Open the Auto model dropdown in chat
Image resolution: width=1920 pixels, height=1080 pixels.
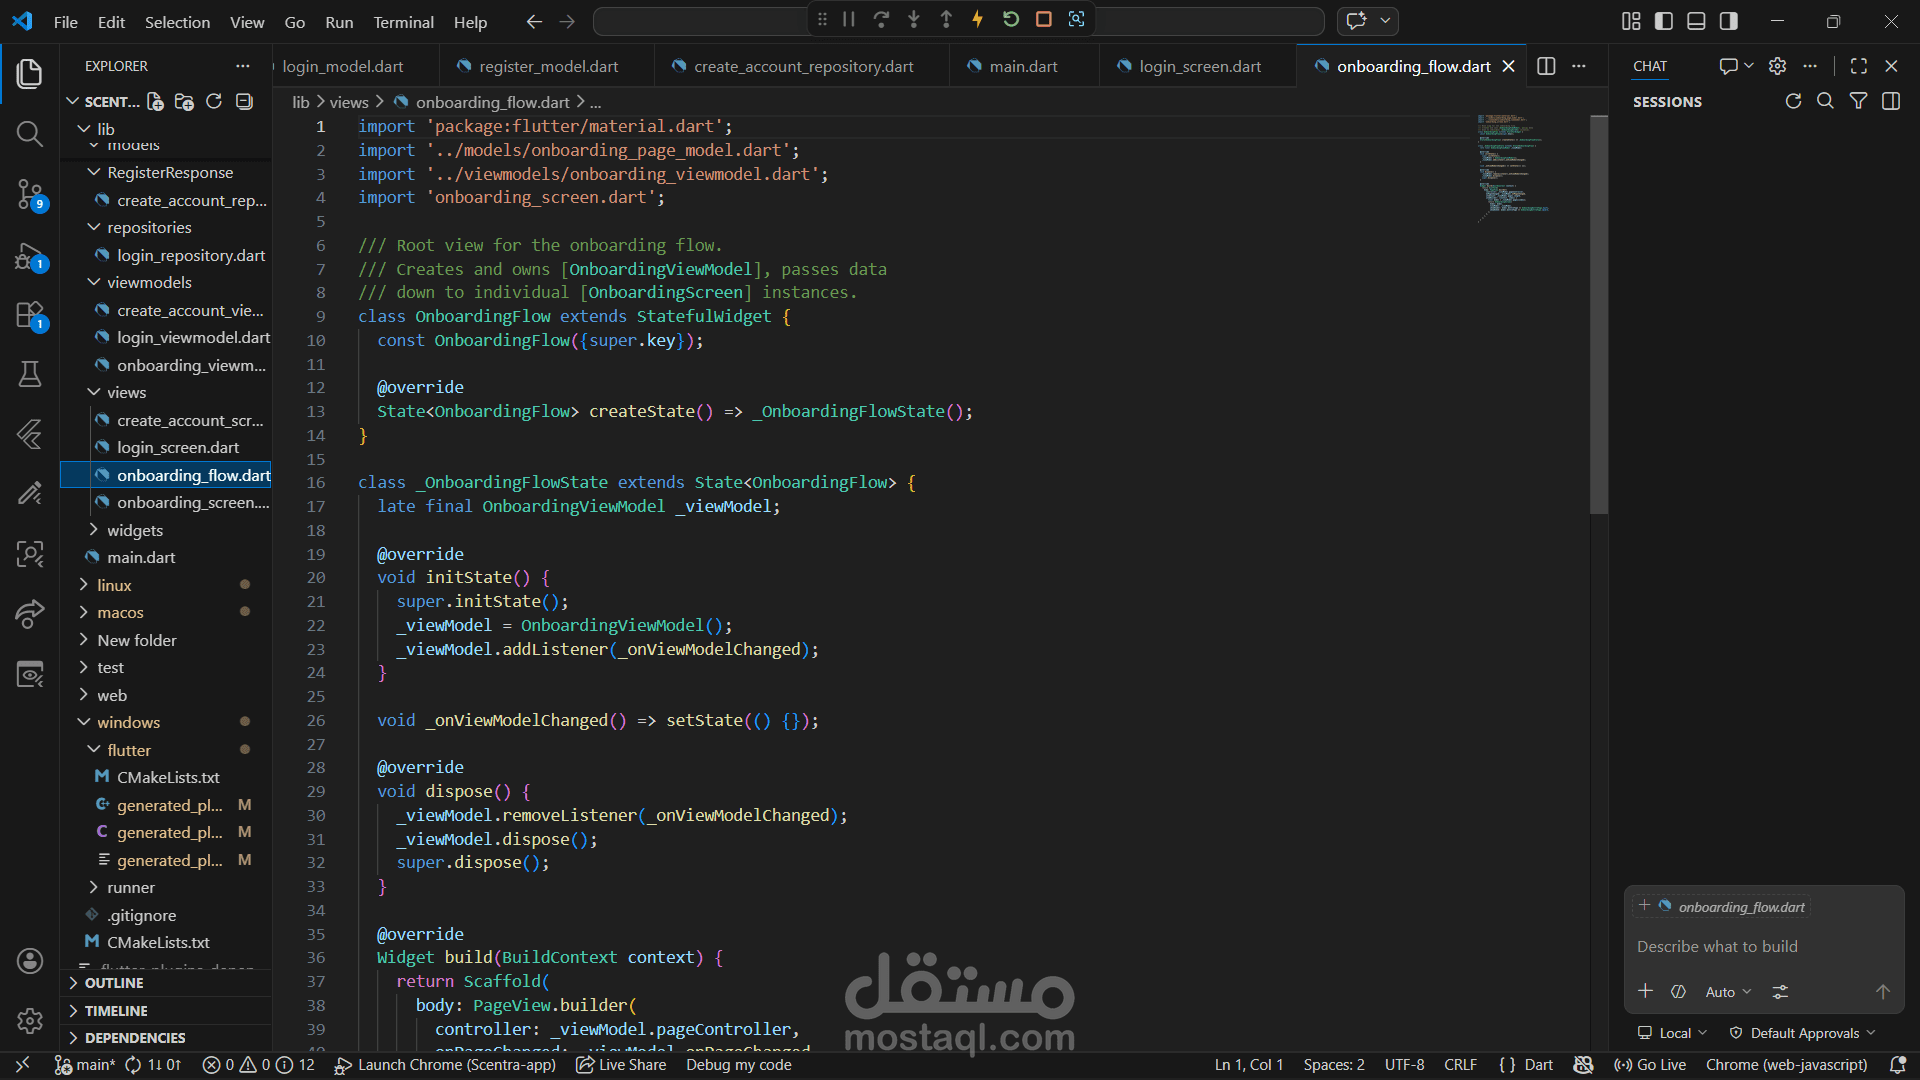[x=1727, y=992]
